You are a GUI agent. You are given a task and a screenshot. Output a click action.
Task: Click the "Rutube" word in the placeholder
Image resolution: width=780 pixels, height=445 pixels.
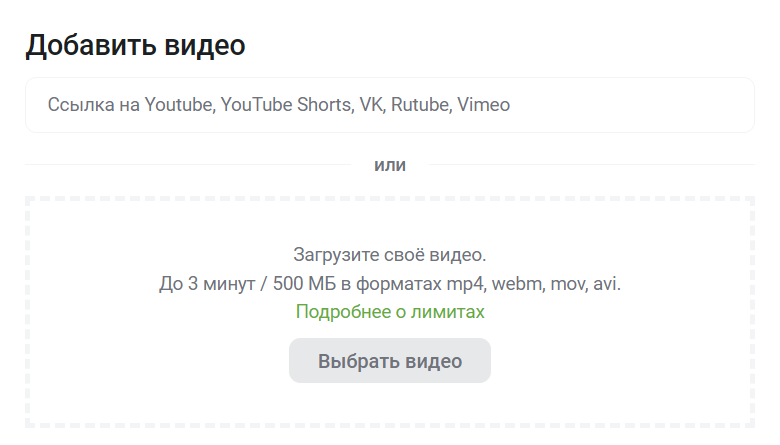pyautogui.click(x=421, y=105)
